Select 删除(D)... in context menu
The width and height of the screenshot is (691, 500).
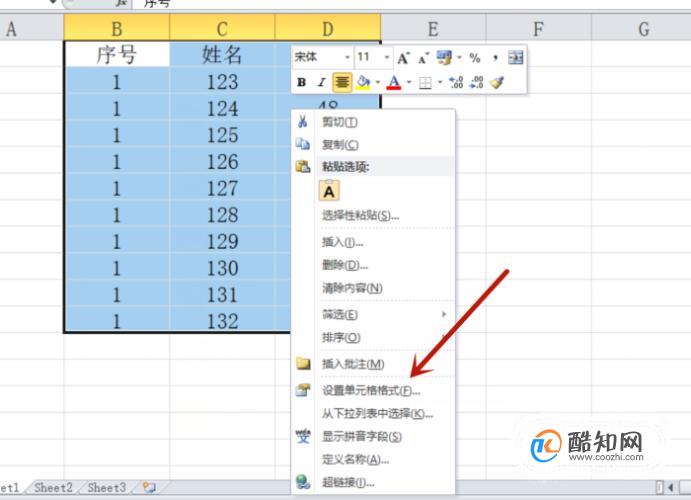(373, 265)
